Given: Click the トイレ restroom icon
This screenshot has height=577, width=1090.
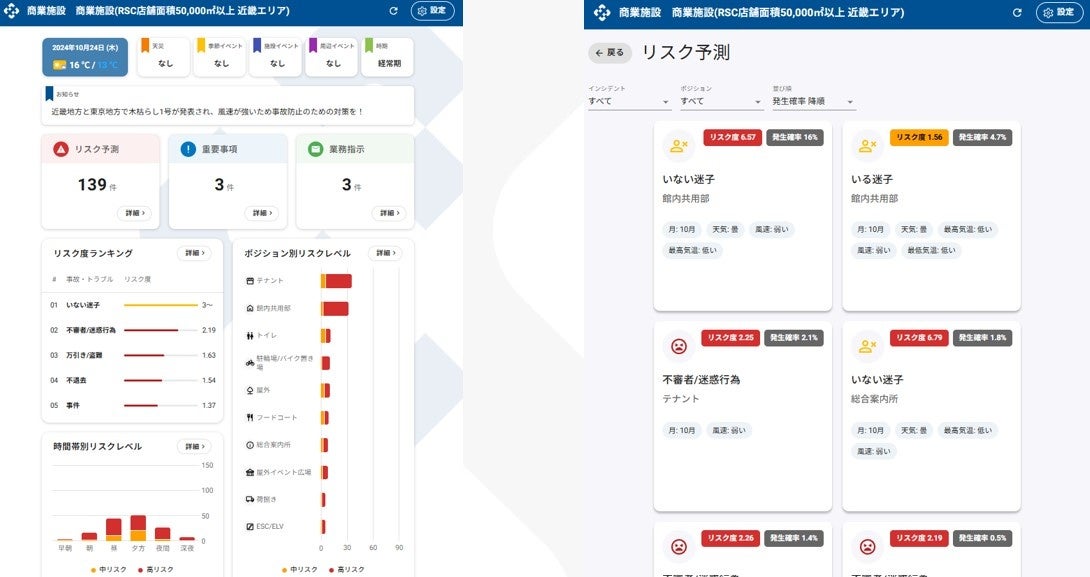Looking at the screenshot, I should (250, 335).
